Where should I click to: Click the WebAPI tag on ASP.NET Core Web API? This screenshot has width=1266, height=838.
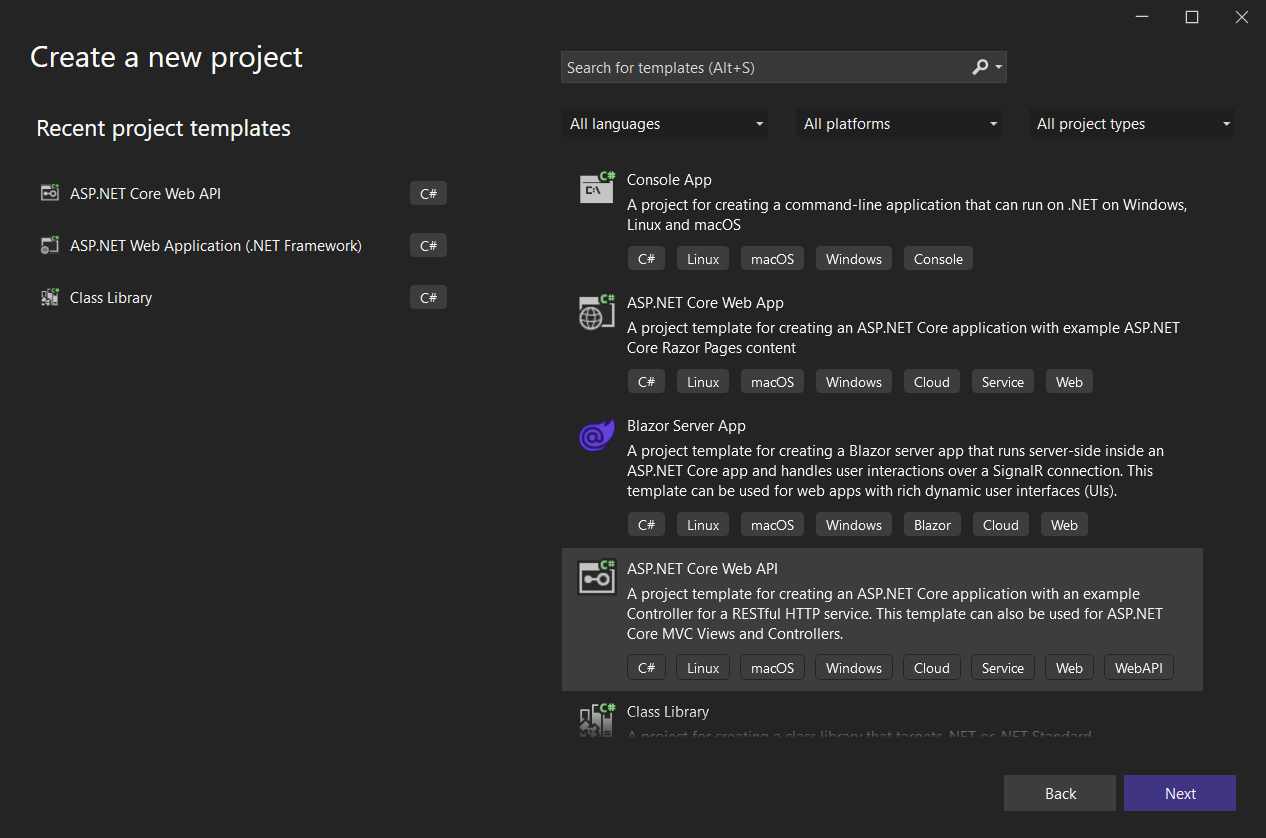click(x=1138, y=668)
